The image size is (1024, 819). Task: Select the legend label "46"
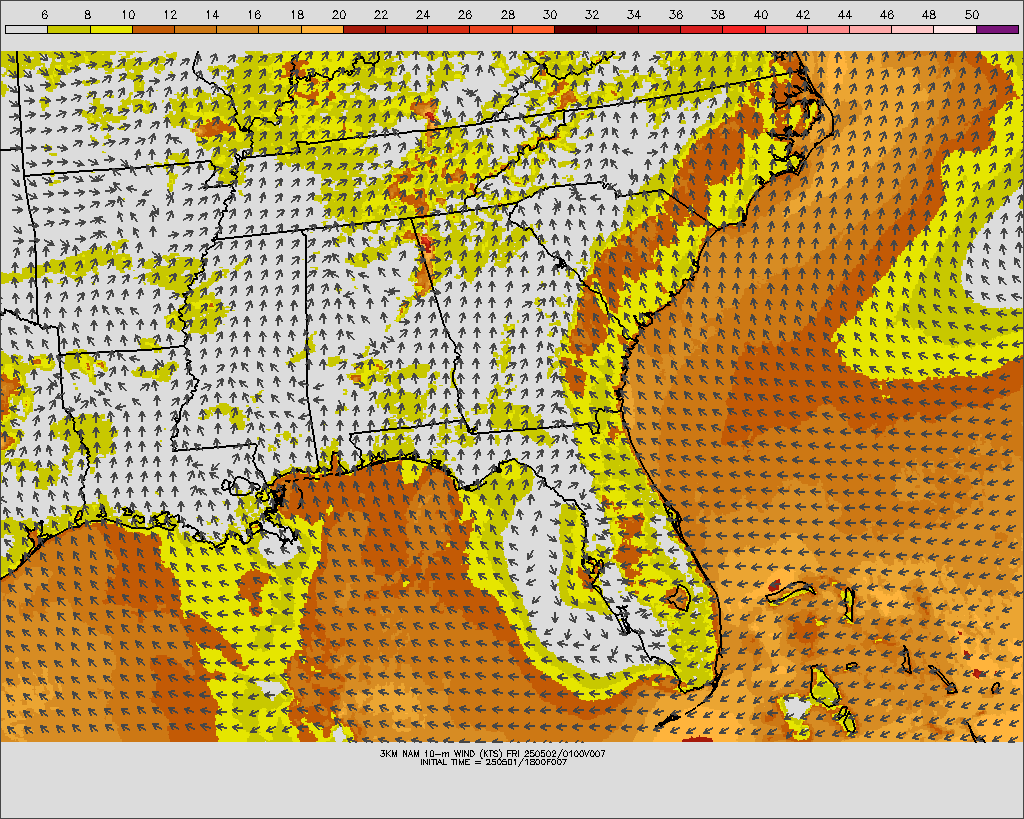(887, 14)
